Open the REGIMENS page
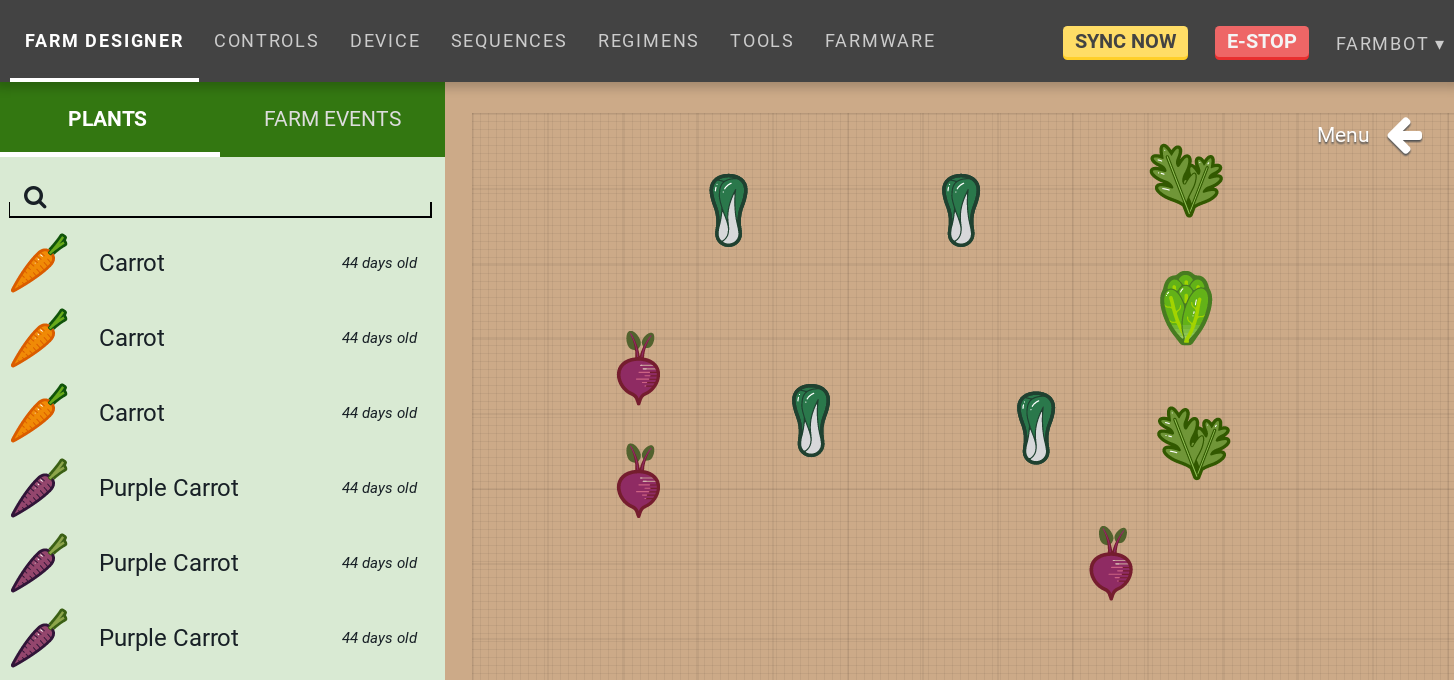 [x=648, y=41]
